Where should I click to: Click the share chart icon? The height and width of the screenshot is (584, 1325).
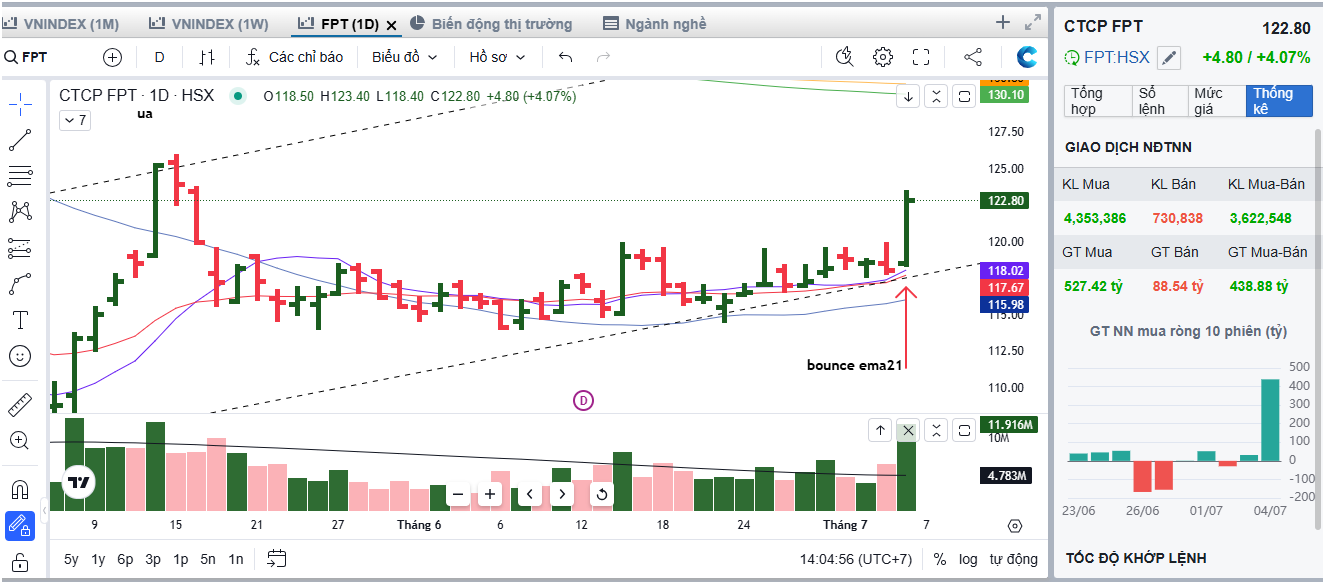pos(973,57)
